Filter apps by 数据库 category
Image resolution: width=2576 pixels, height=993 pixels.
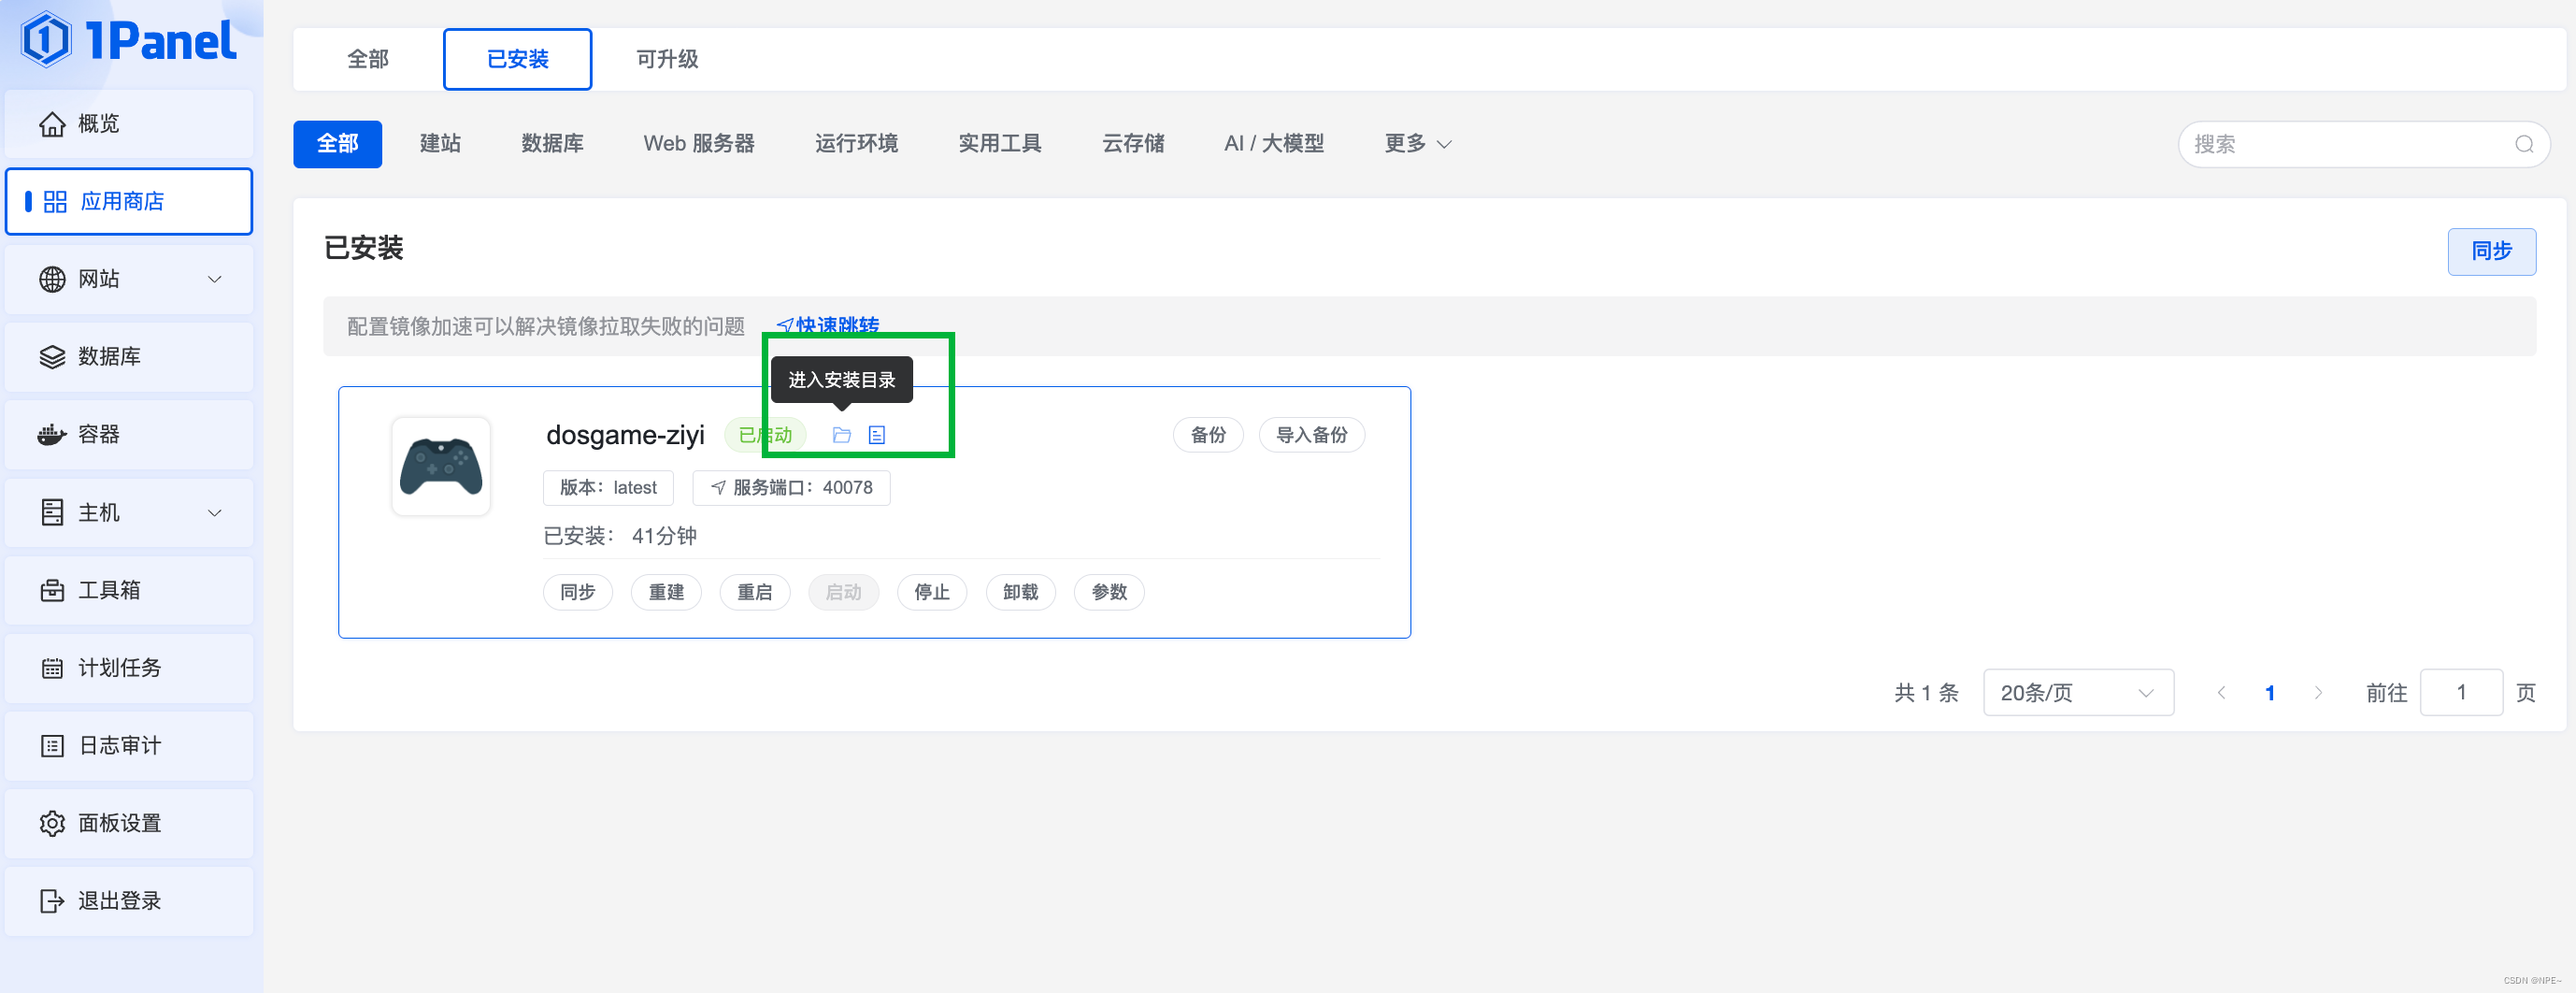click(x=552, y=144)
